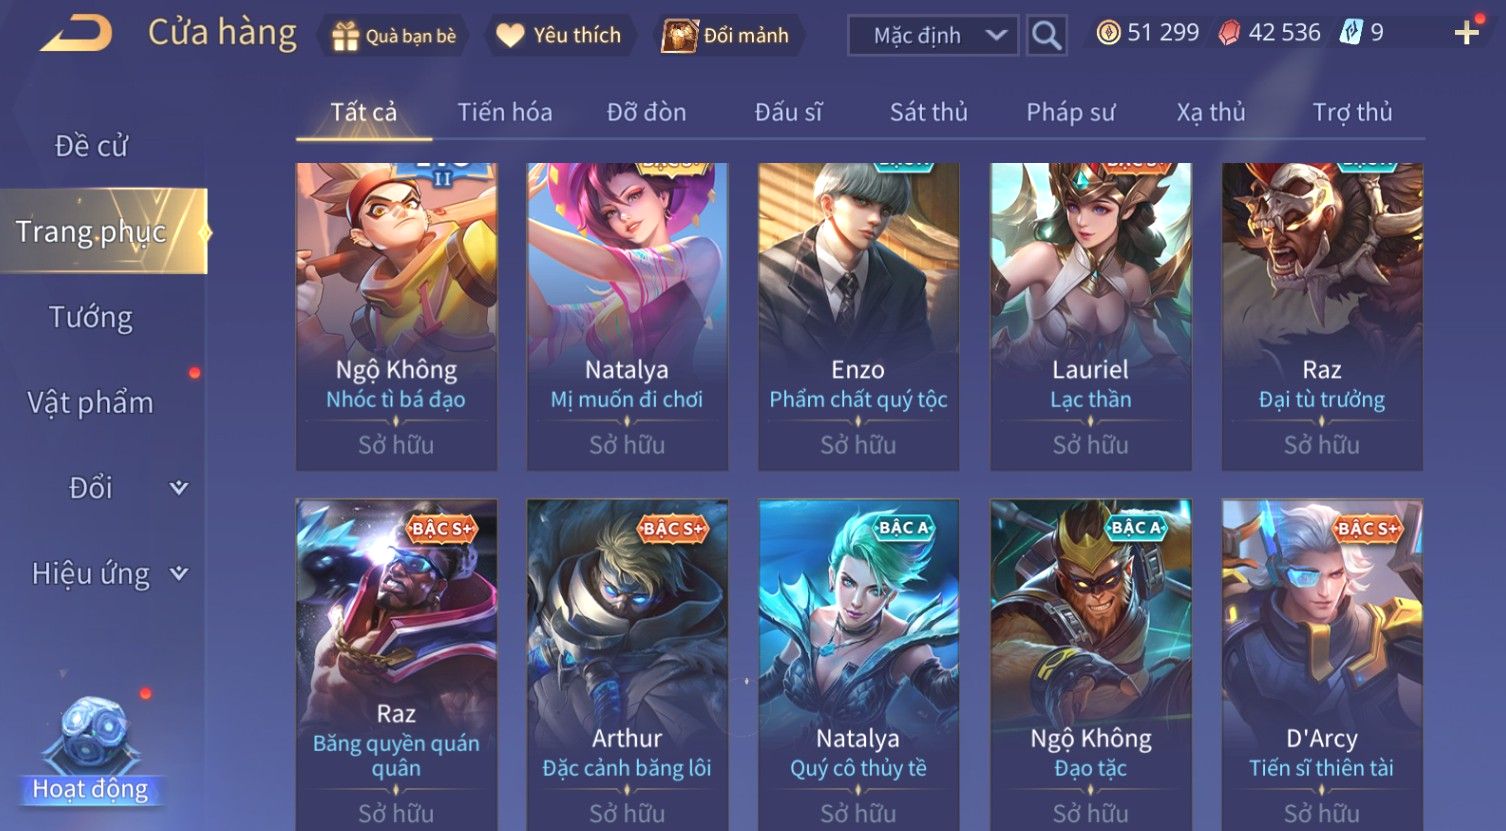Click the plus icon to add currency
1506x831 pixels.
pyautogui.click(x=1467, y=34)
